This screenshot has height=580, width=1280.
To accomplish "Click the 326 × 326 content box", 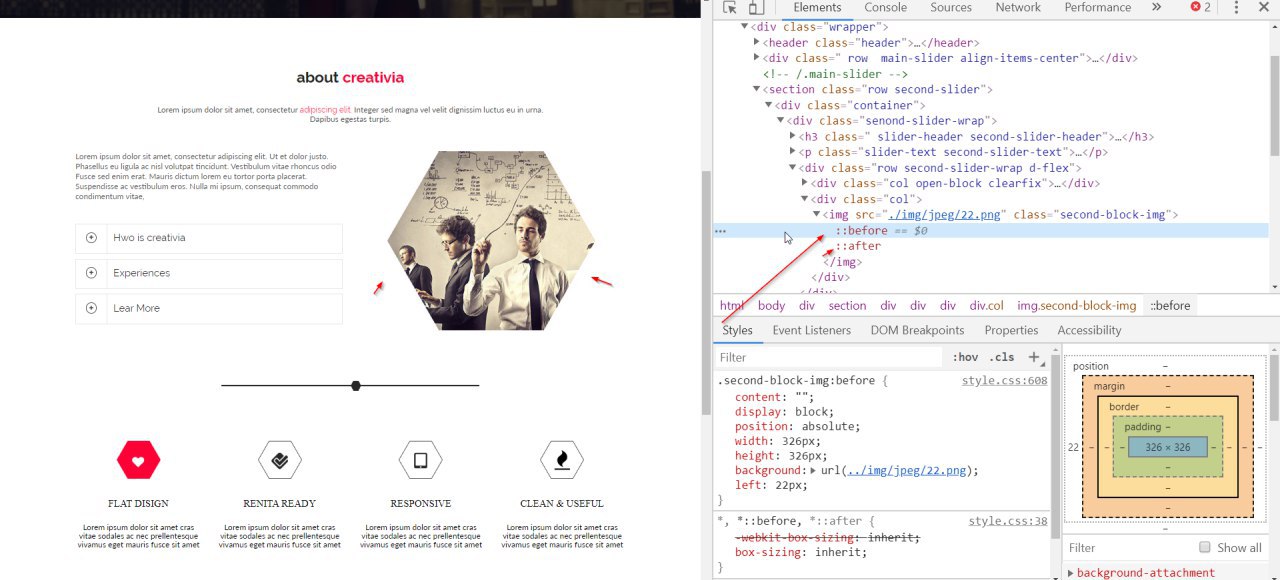I will (1167, 447).
